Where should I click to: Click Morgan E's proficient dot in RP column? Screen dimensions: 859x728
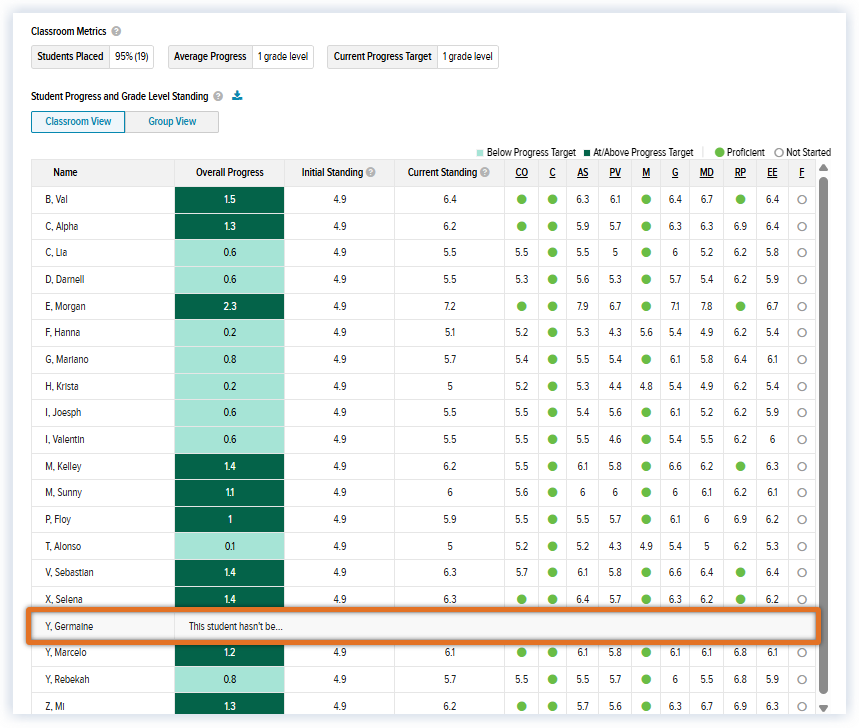740,306
